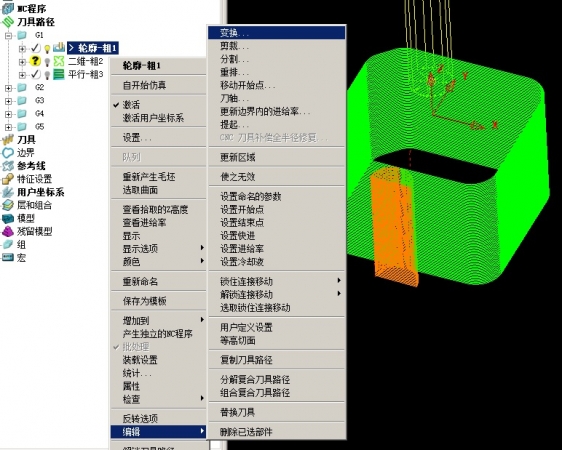562x450 pixels.
Task: Open the 检查 submenu
Action: point(158,399)
